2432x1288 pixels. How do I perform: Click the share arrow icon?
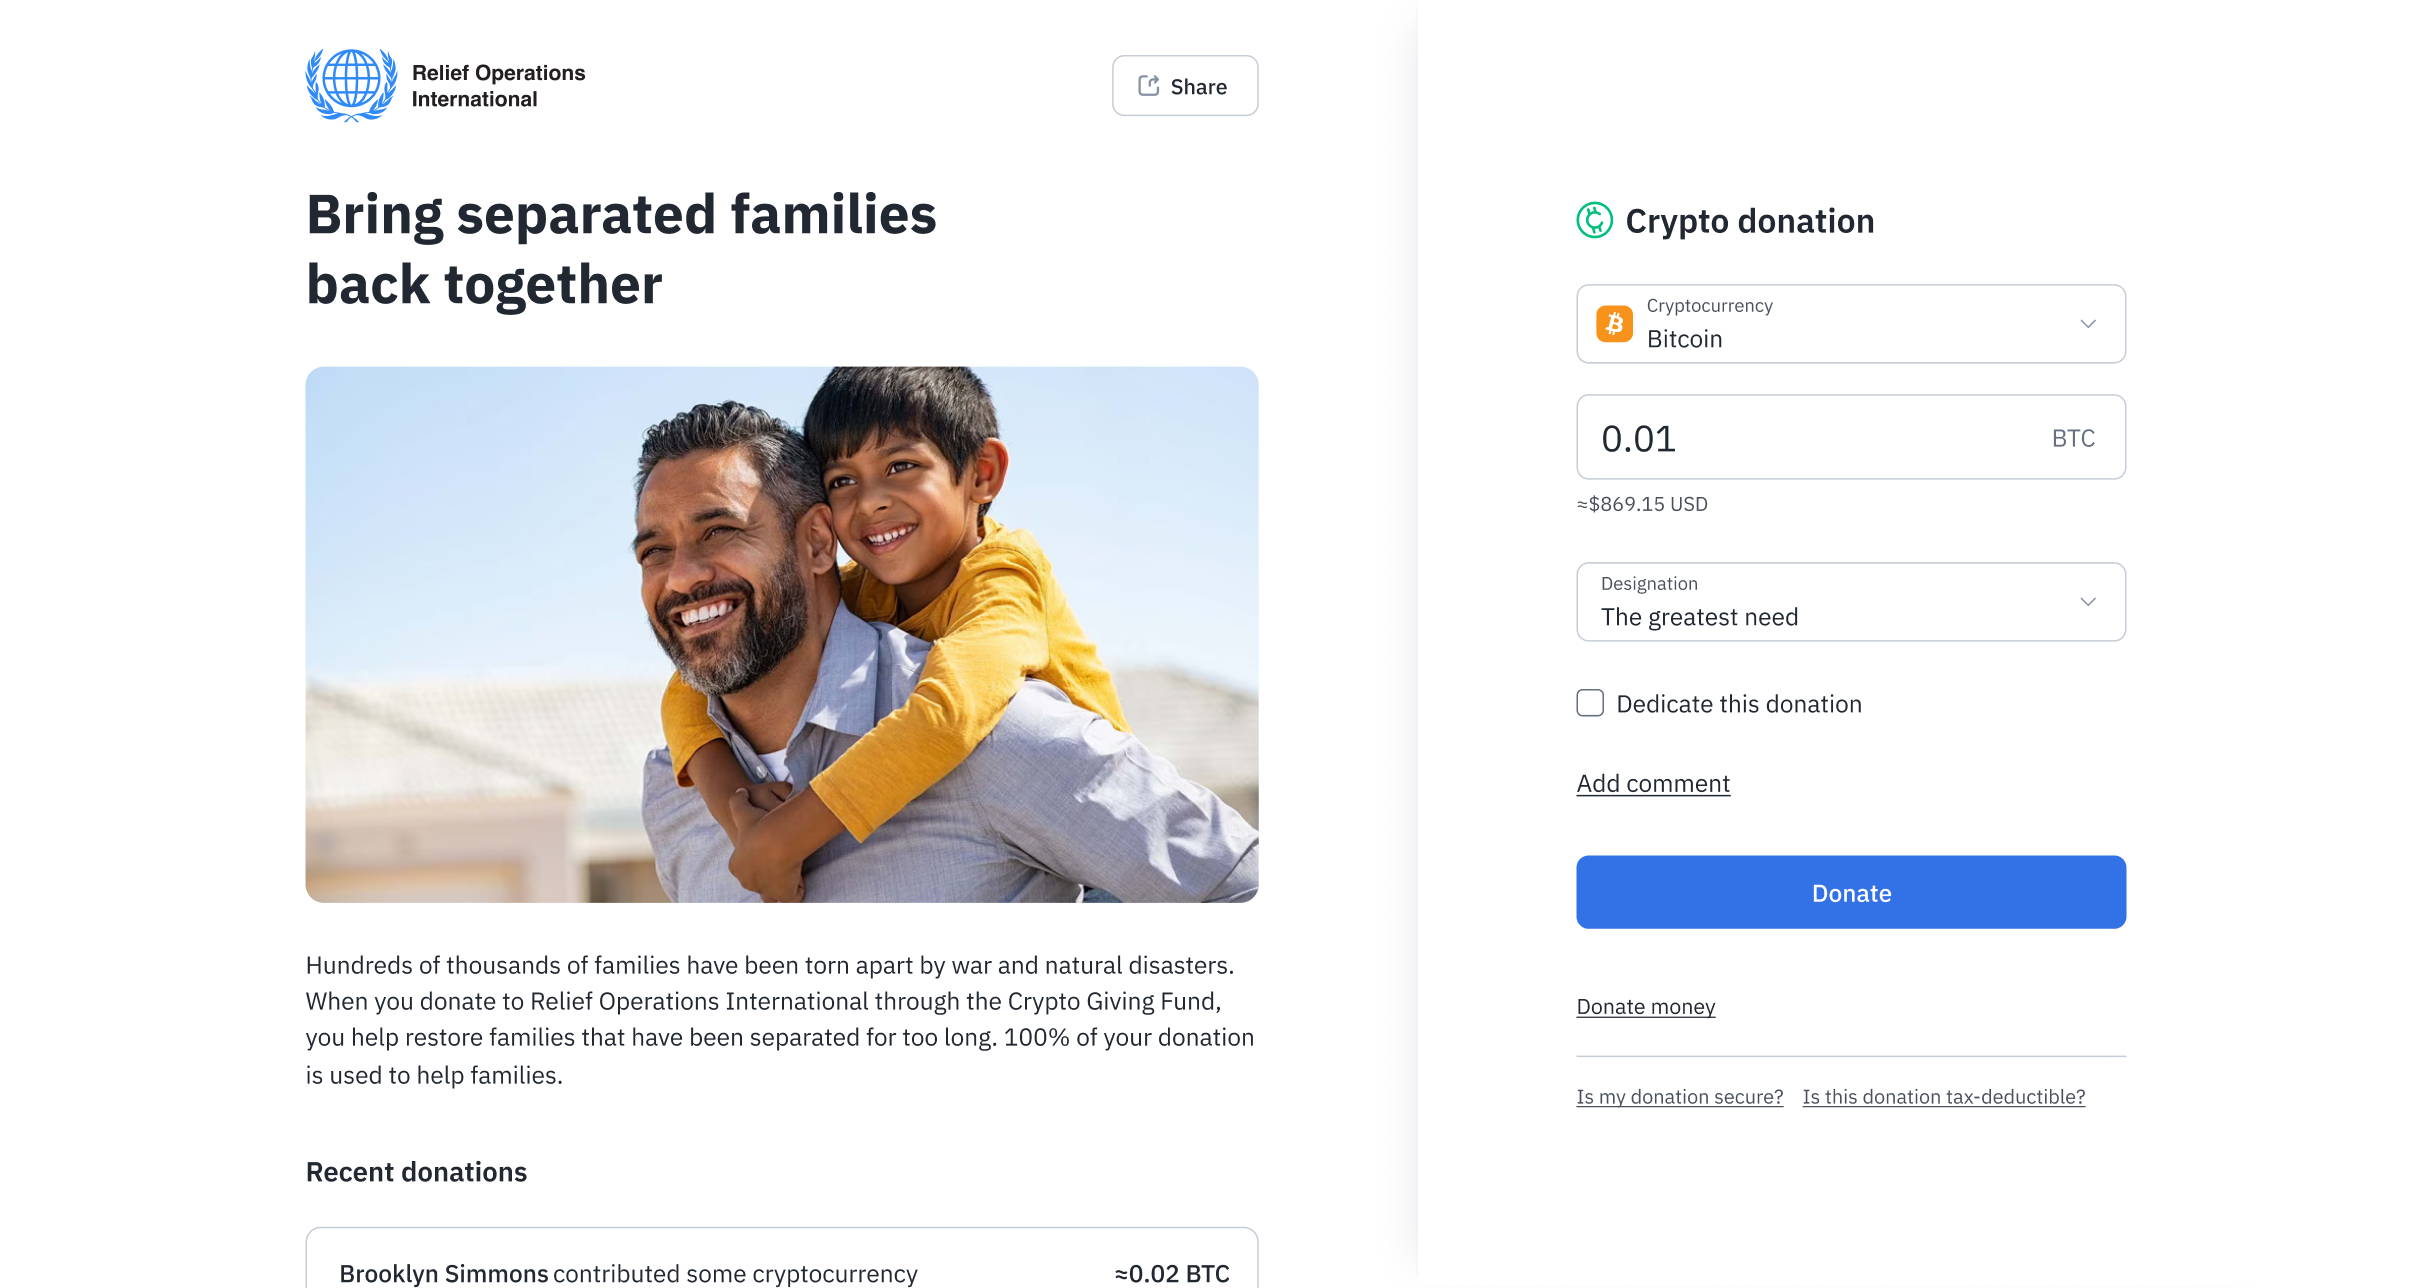[x=1148, y=86]
